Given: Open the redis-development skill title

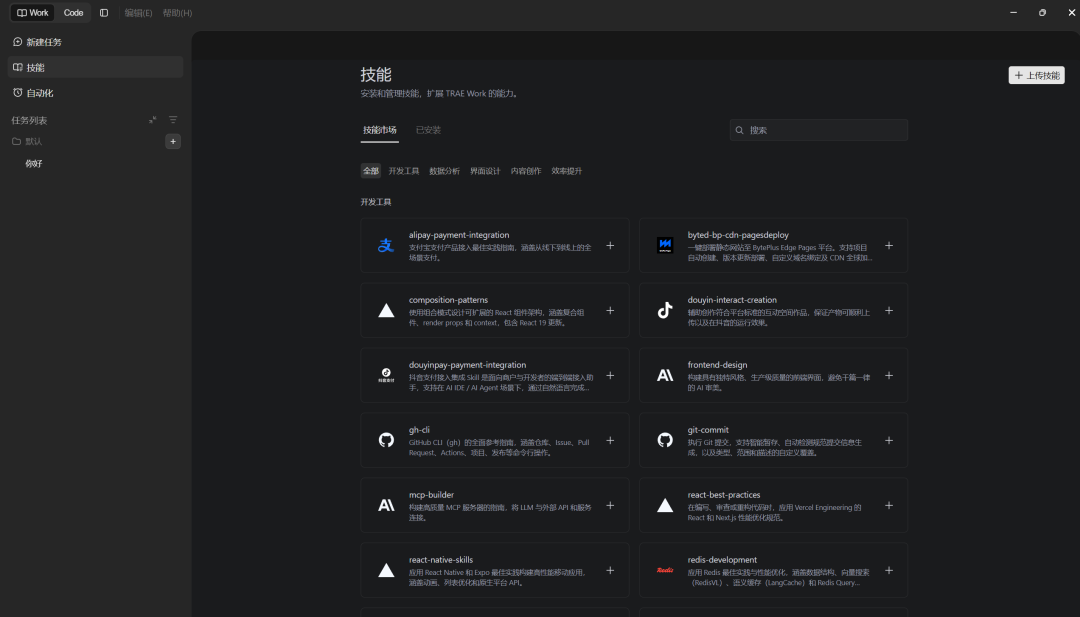Looking at the screenshot, I should coord(722,560).
